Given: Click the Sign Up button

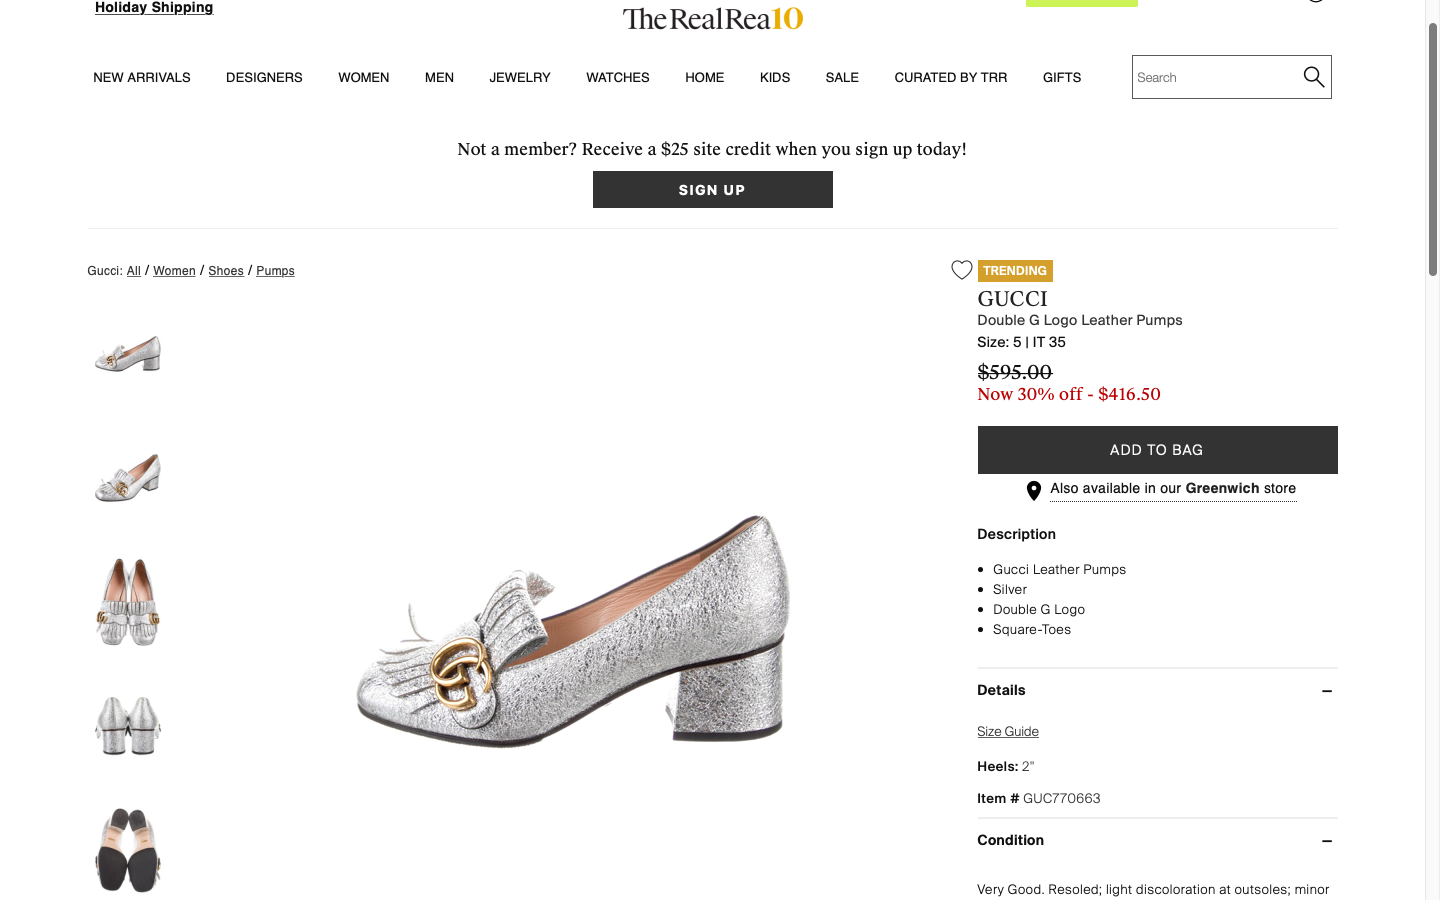Looking at the screenshot, I should point(712,190).
